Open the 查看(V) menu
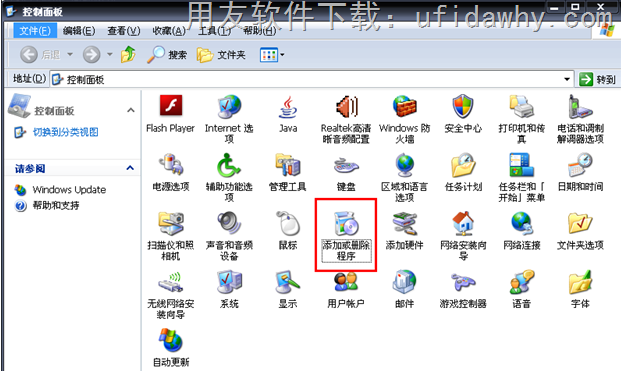The width and height of the screenshot is (621, 371). [x=124, y=30]
